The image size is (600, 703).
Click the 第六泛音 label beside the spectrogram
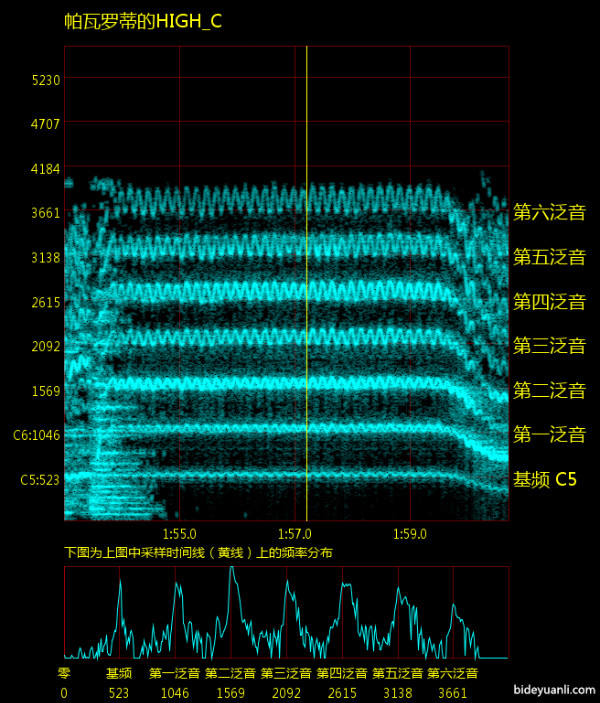click(x=549, y=212)
